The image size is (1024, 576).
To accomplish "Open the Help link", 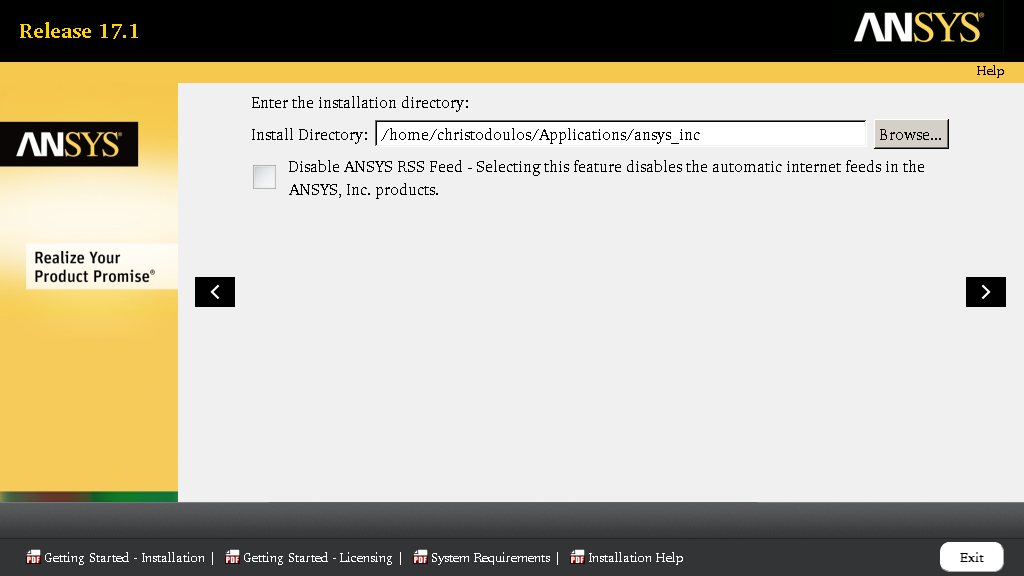I will [x=990, y=71].
